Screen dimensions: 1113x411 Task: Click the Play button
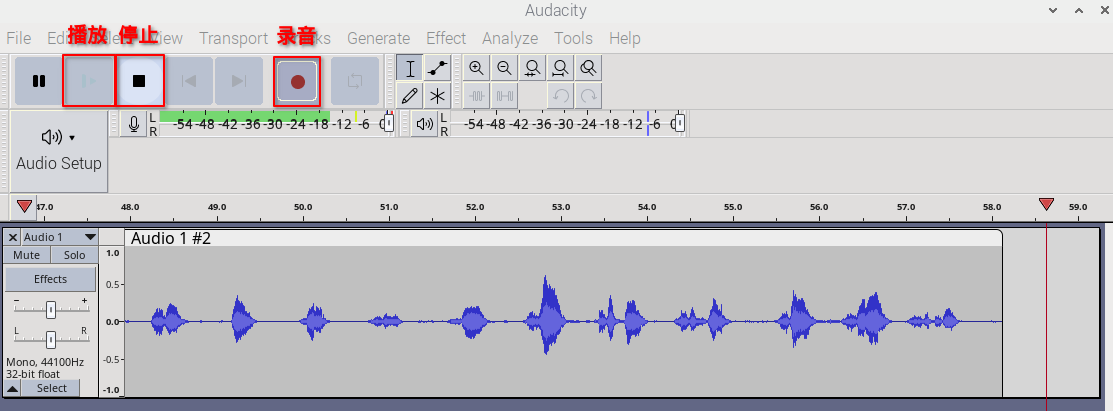click(x=89, y=81)
